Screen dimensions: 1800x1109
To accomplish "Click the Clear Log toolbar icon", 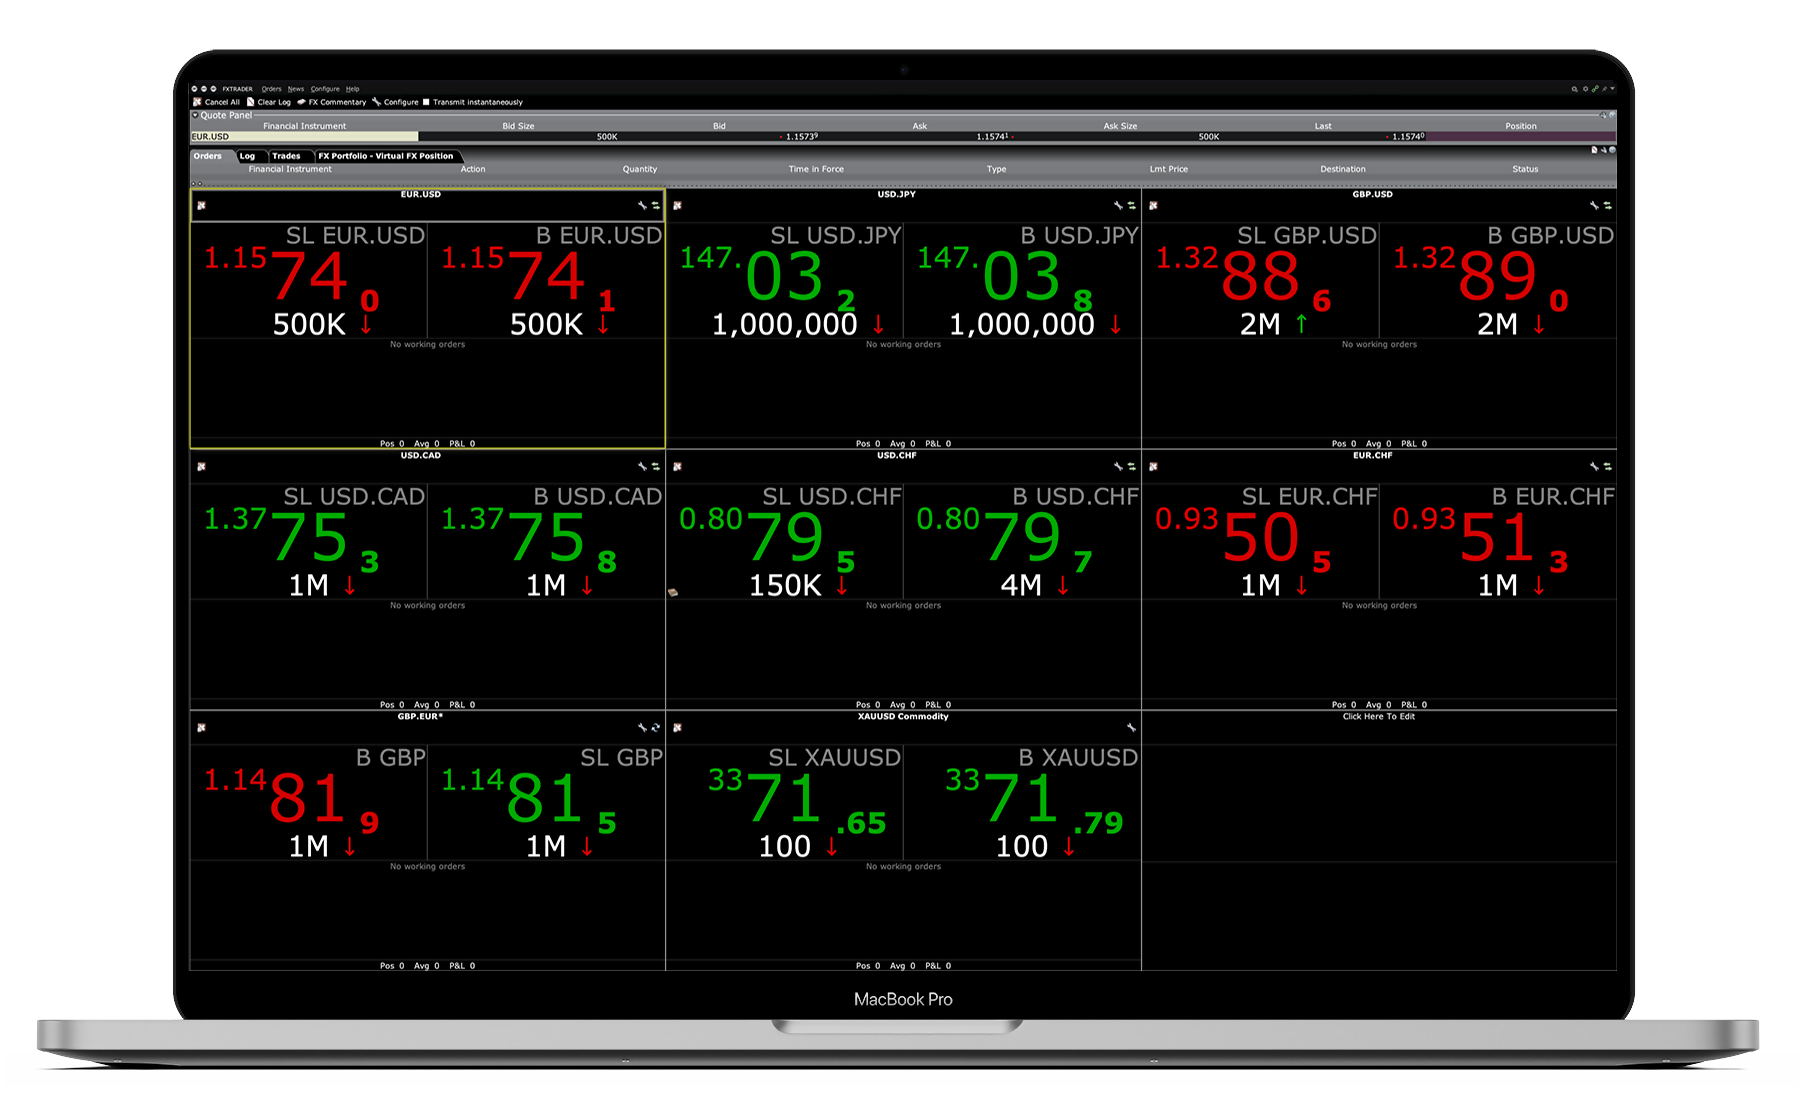I will point(251,102).
